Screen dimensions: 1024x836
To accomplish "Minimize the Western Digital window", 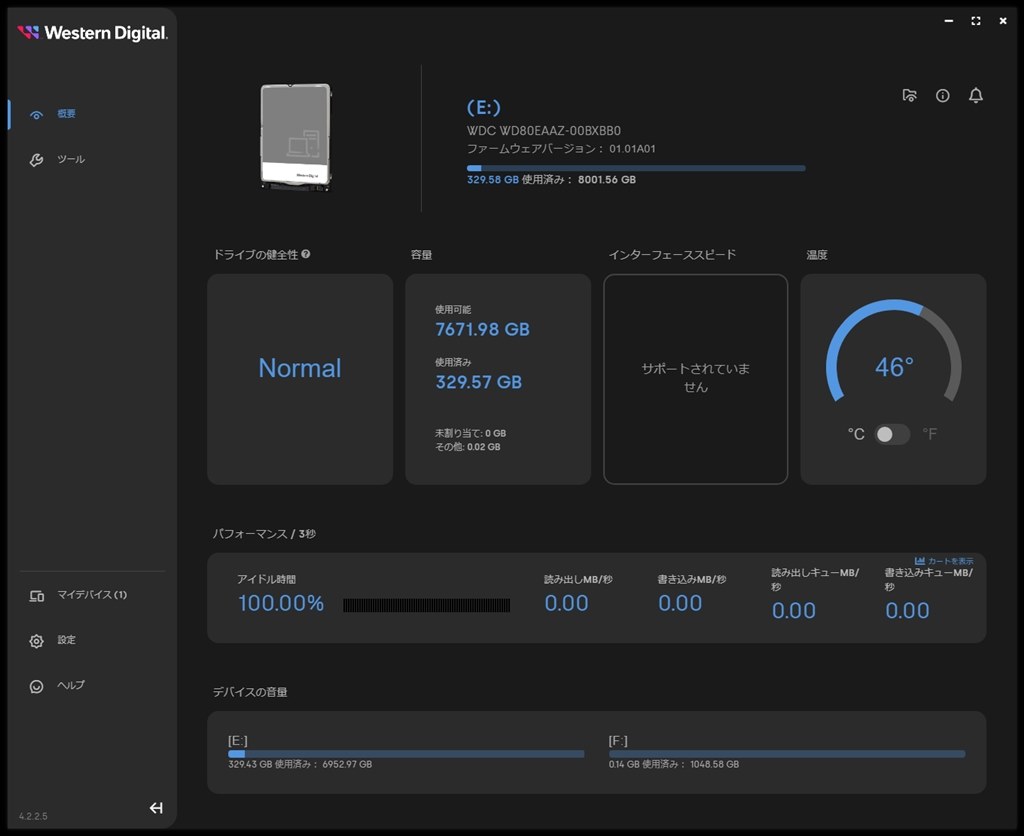I will click(948, 21).
